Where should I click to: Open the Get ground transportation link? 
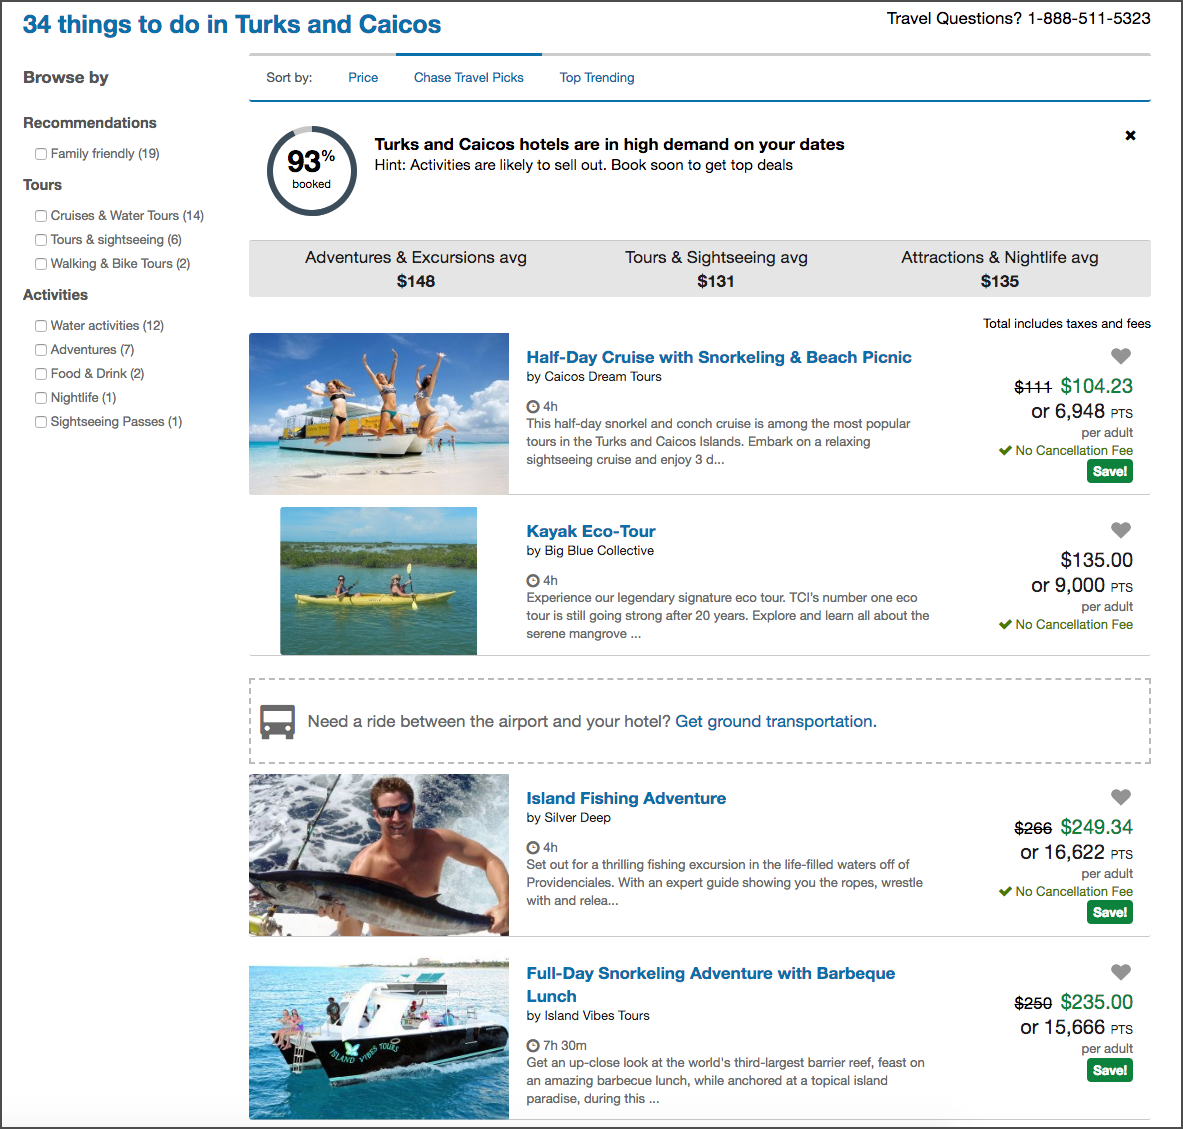[773, 721]
